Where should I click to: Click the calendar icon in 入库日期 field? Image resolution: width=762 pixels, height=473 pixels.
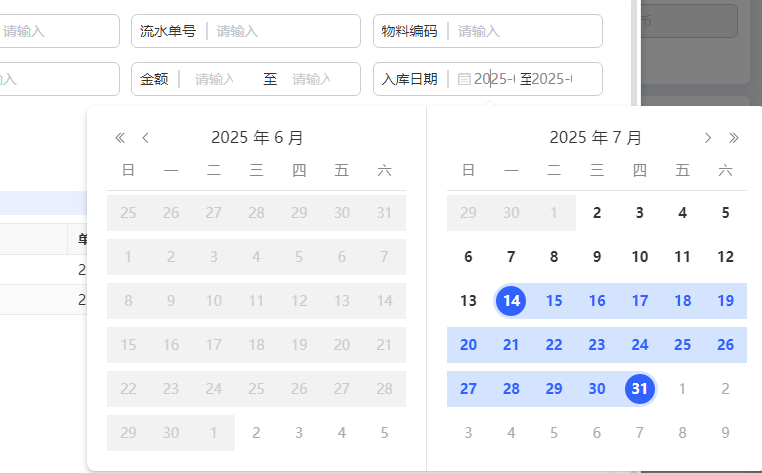[x=464, y=79]
